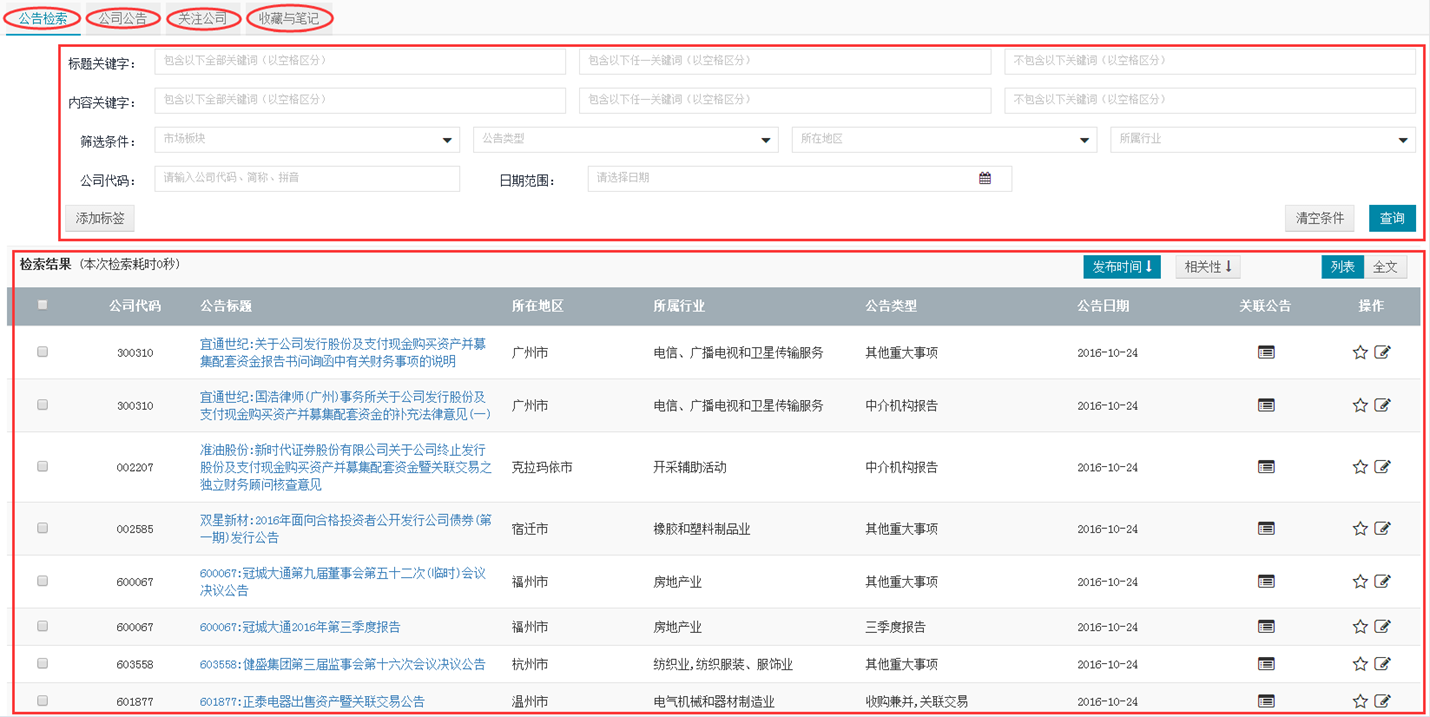Star the 双星新材 bond announcement
The height and width of the screenshot is (717, 1430).
pos(1360,528)
